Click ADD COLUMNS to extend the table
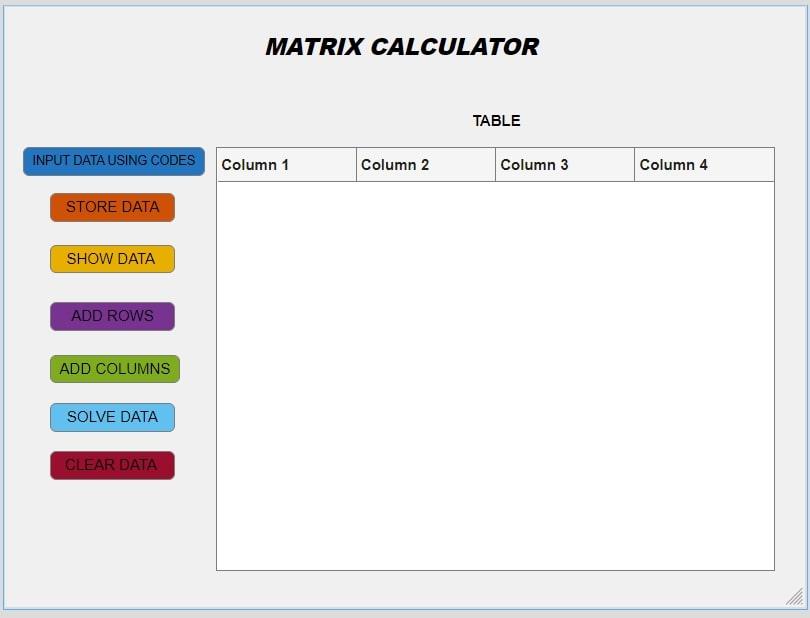The image size is (810, 618). coord(114,369)
